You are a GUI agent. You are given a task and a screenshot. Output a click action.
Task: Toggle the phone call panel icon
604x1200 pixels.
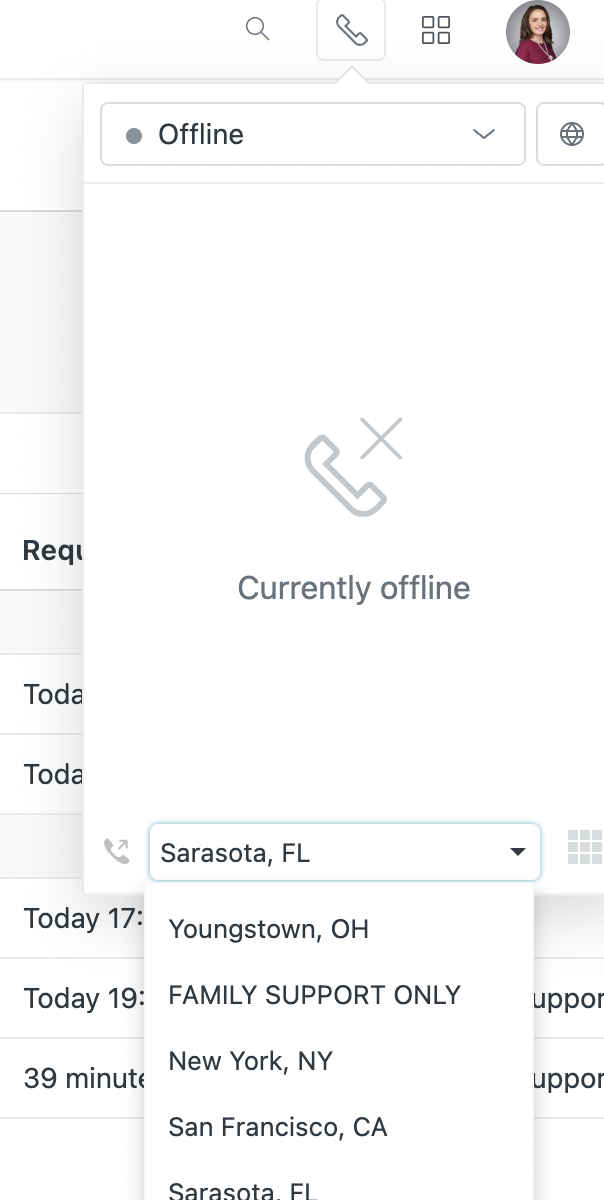tap(351, 30)
